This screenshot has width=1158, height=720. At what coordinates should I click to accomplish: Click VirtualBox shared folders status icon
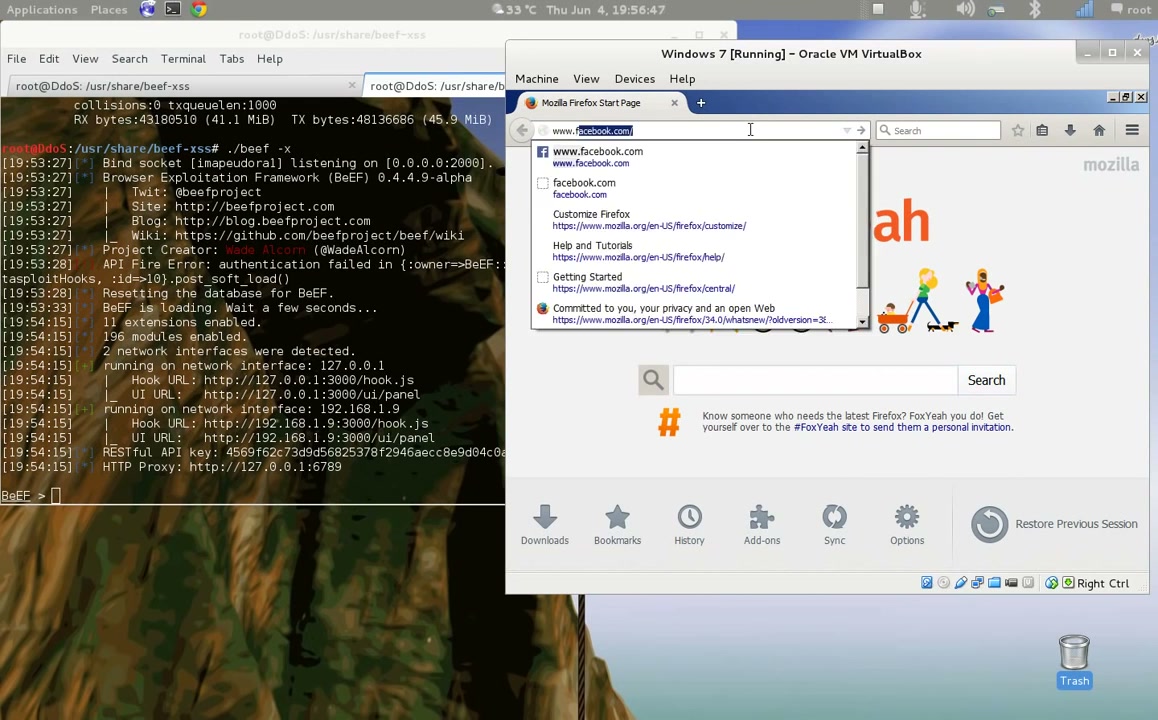click(x=994, y=583)
